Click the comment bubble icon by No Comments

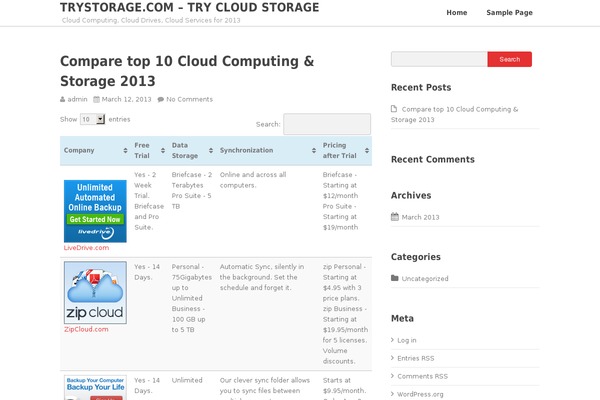161,100
